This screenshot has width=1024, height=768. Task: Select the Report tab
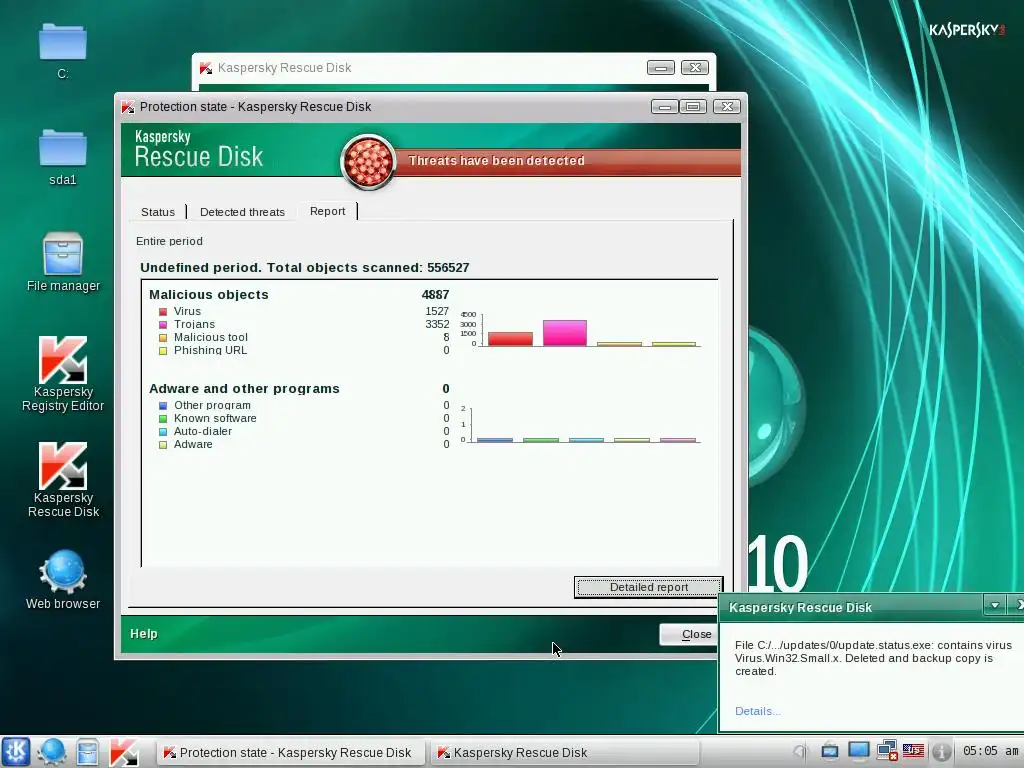pos(327,211)
